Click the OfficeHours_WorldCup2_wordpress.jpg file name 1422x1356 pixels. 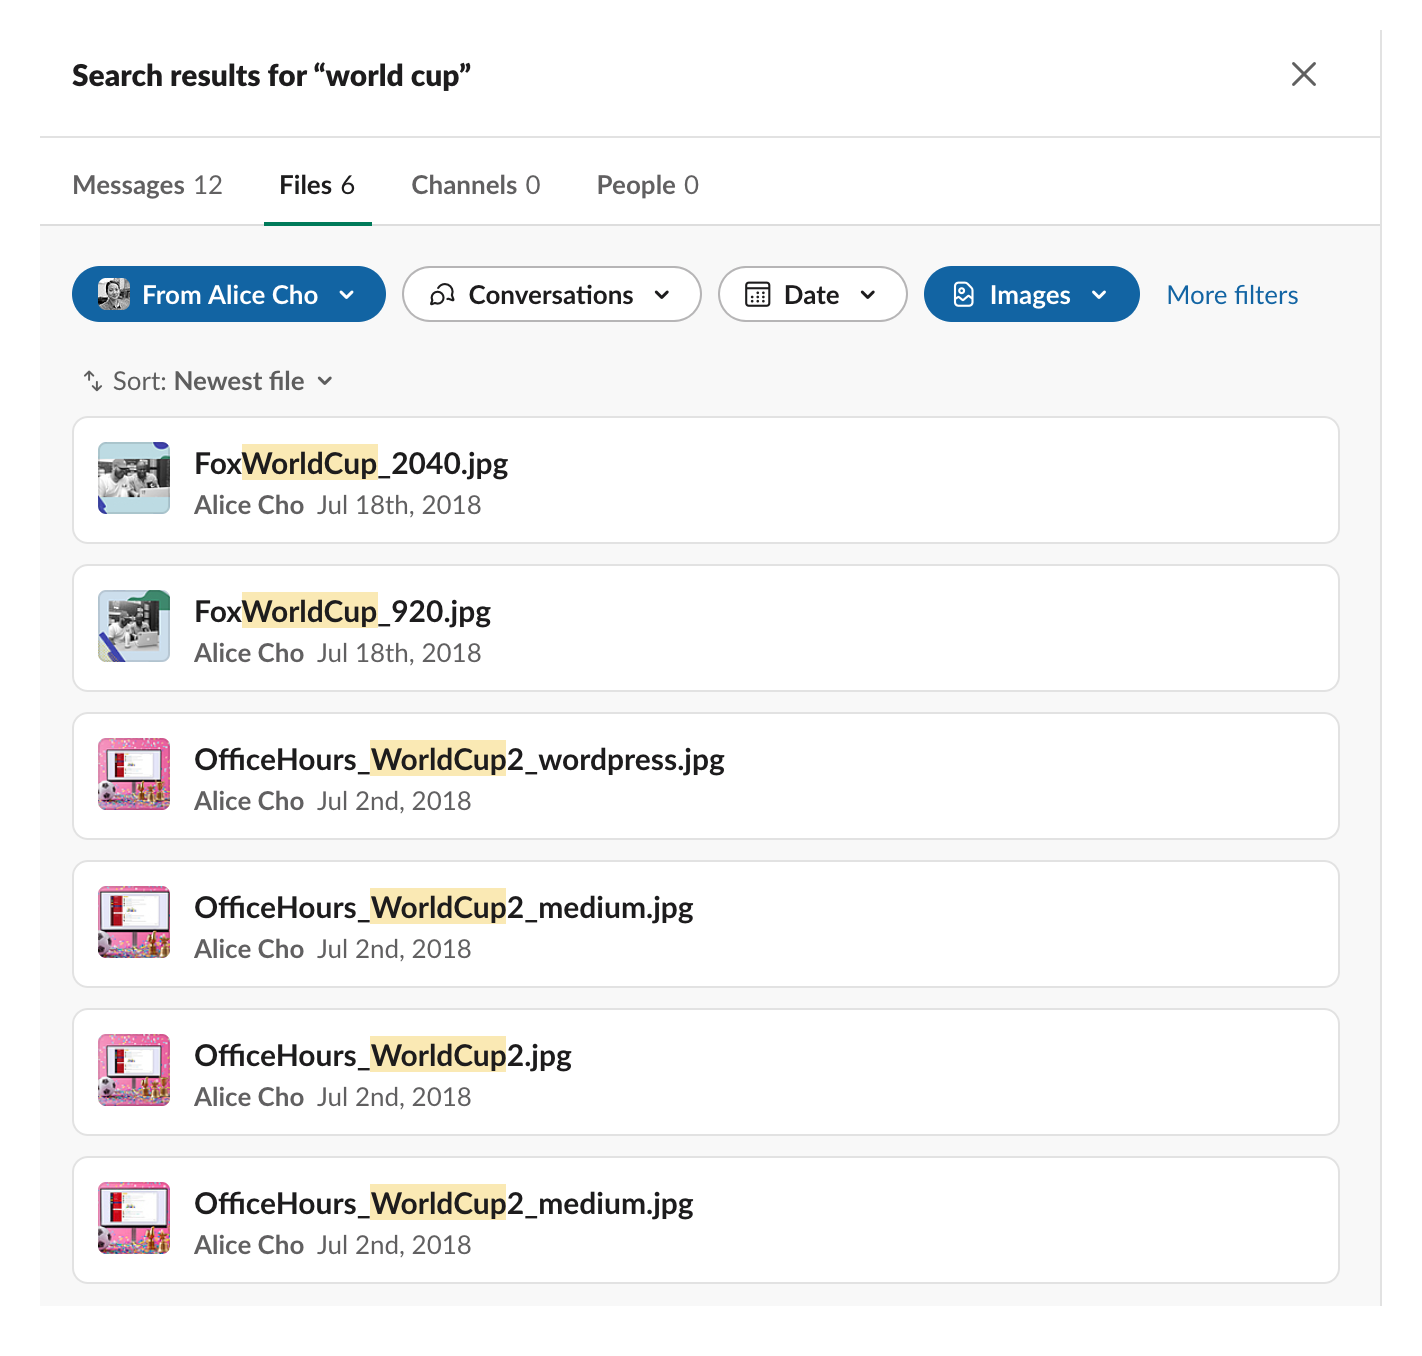[x=459, y=759]
